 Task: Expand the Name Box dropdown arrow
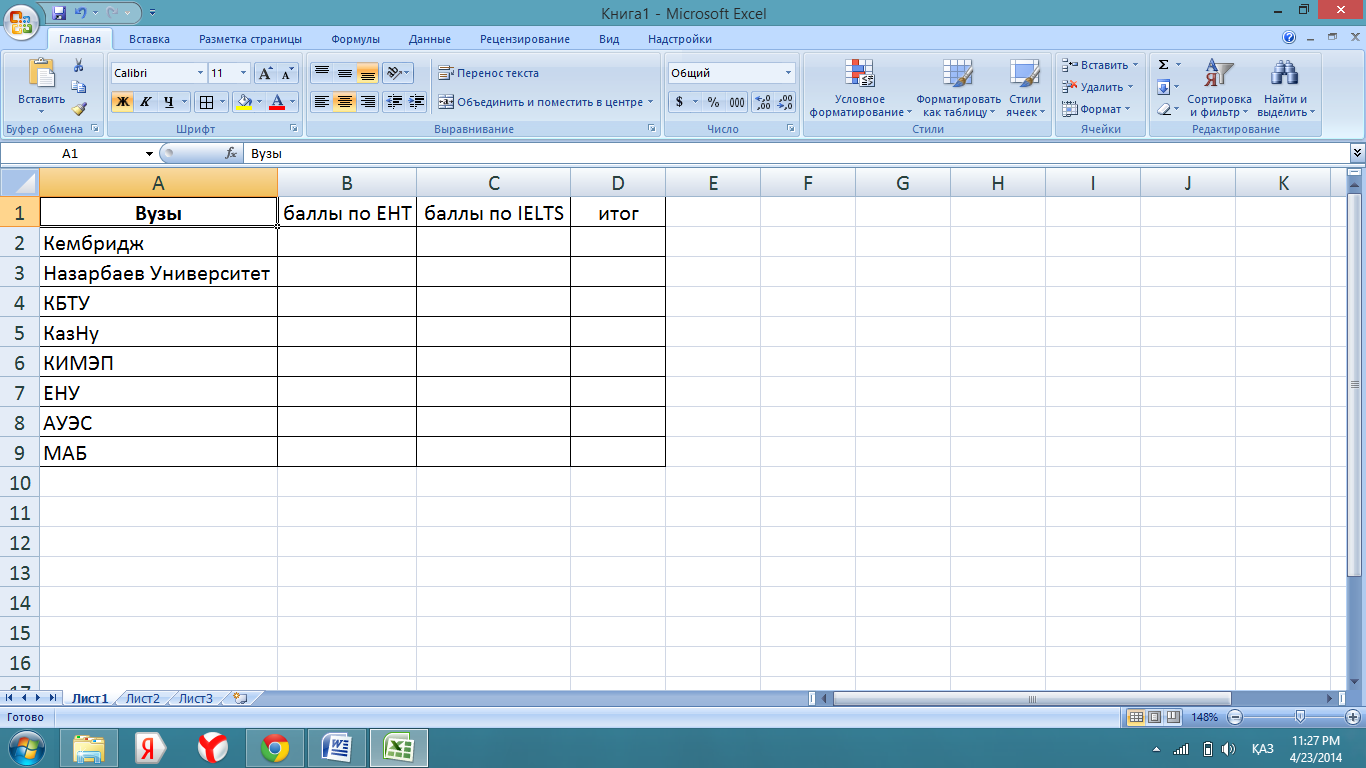(150, 154)
